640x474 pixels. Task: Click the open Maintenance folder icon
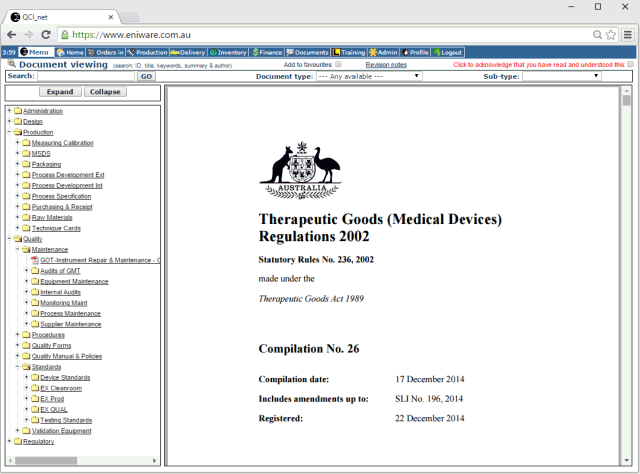point(27,249)
